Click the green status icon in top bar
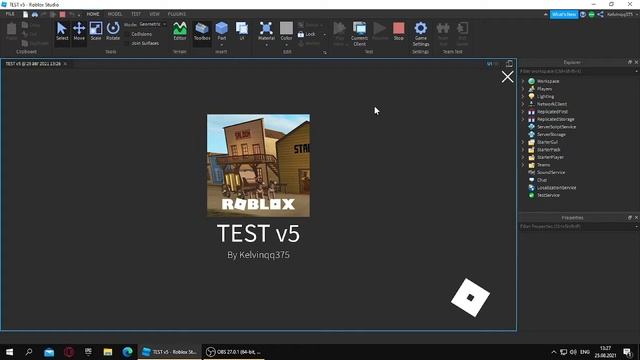The height and width of the screenshot is (360, 640). click(x=591, y=14)
